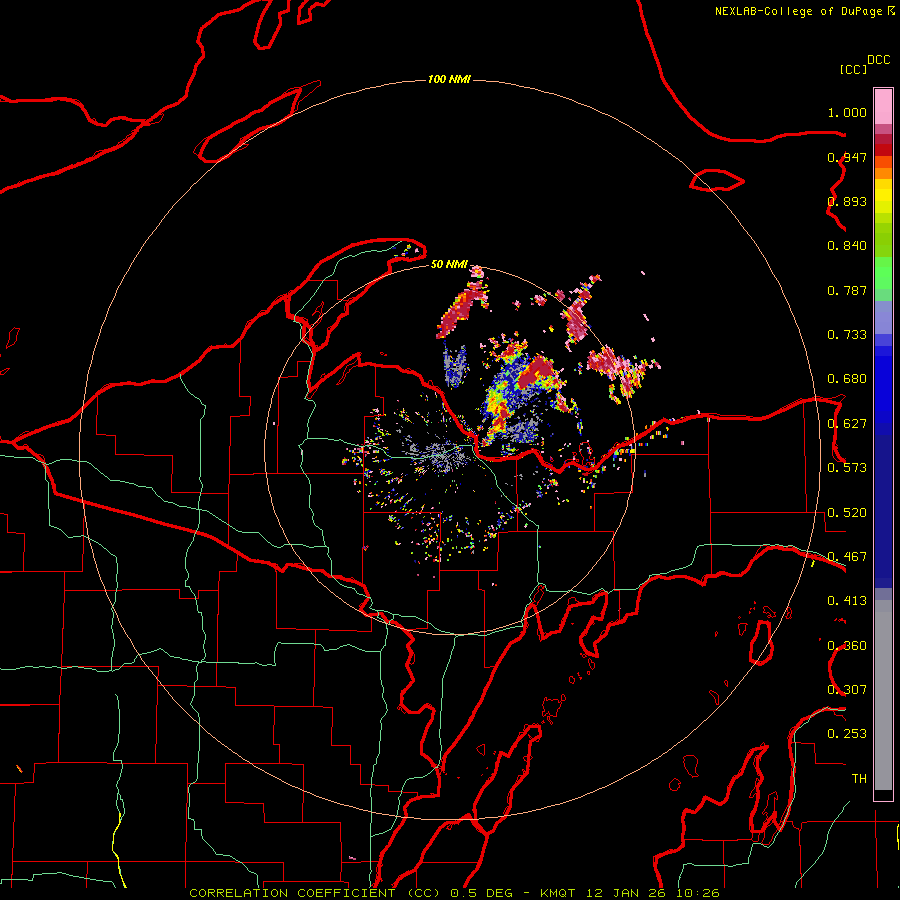Click the 0.840 legend value
900x900 pixels.
point(847,246)
